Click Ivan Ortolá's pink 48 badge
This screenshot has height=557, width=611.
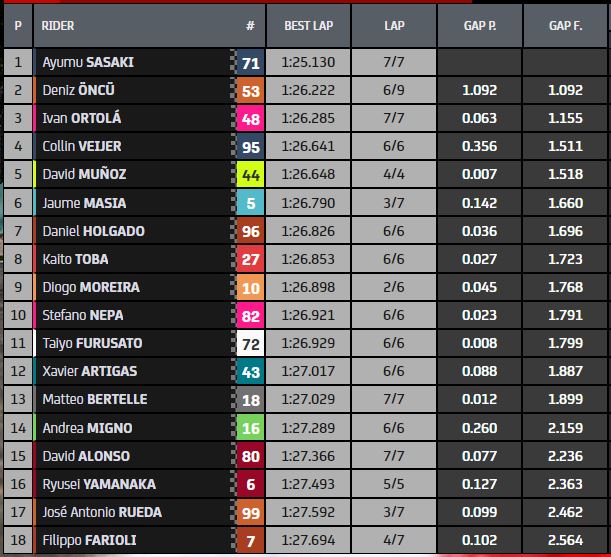click(250, 118)
